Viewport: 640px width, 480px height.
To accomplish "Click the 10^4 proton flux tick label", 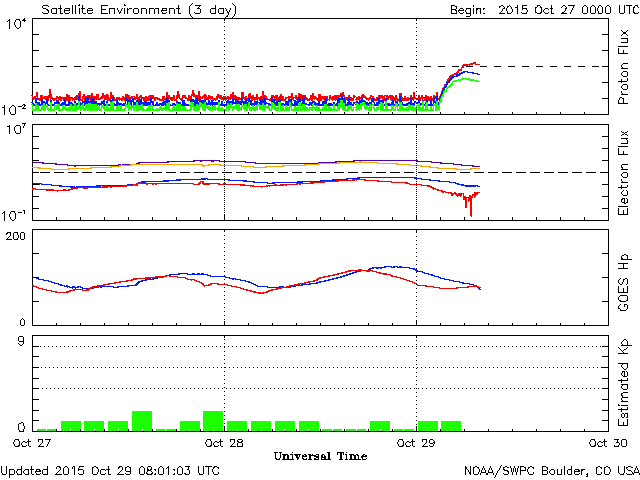I will click(x=18, y=25).
